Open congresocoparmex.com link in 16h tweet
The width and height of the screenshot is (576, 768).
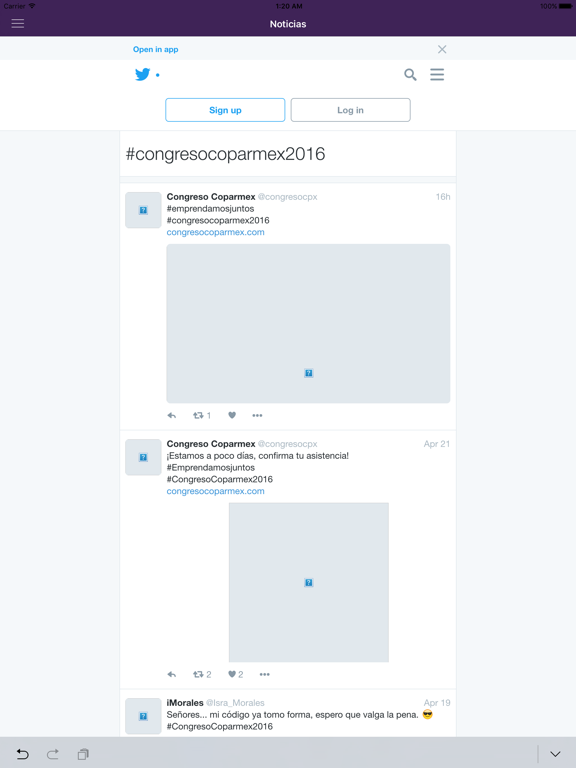[216, 232]
